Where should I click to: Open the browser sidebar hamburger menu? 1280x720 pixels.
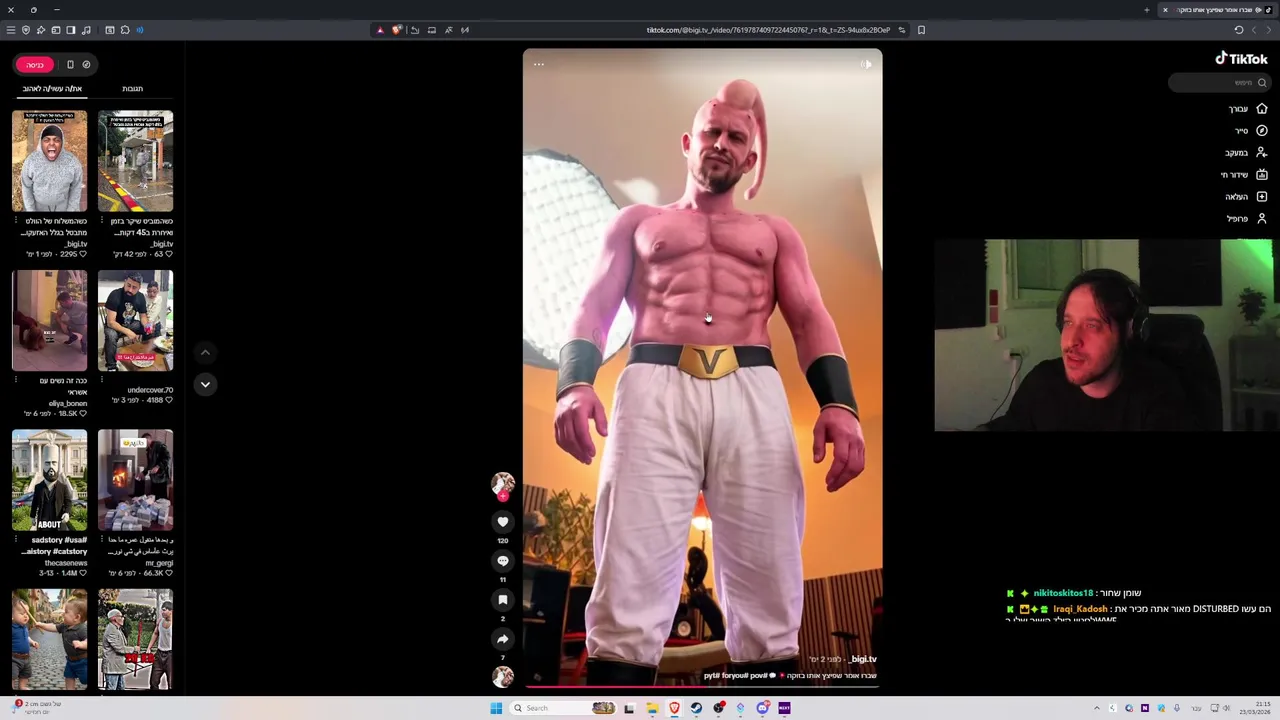click(x=11, y=30)
